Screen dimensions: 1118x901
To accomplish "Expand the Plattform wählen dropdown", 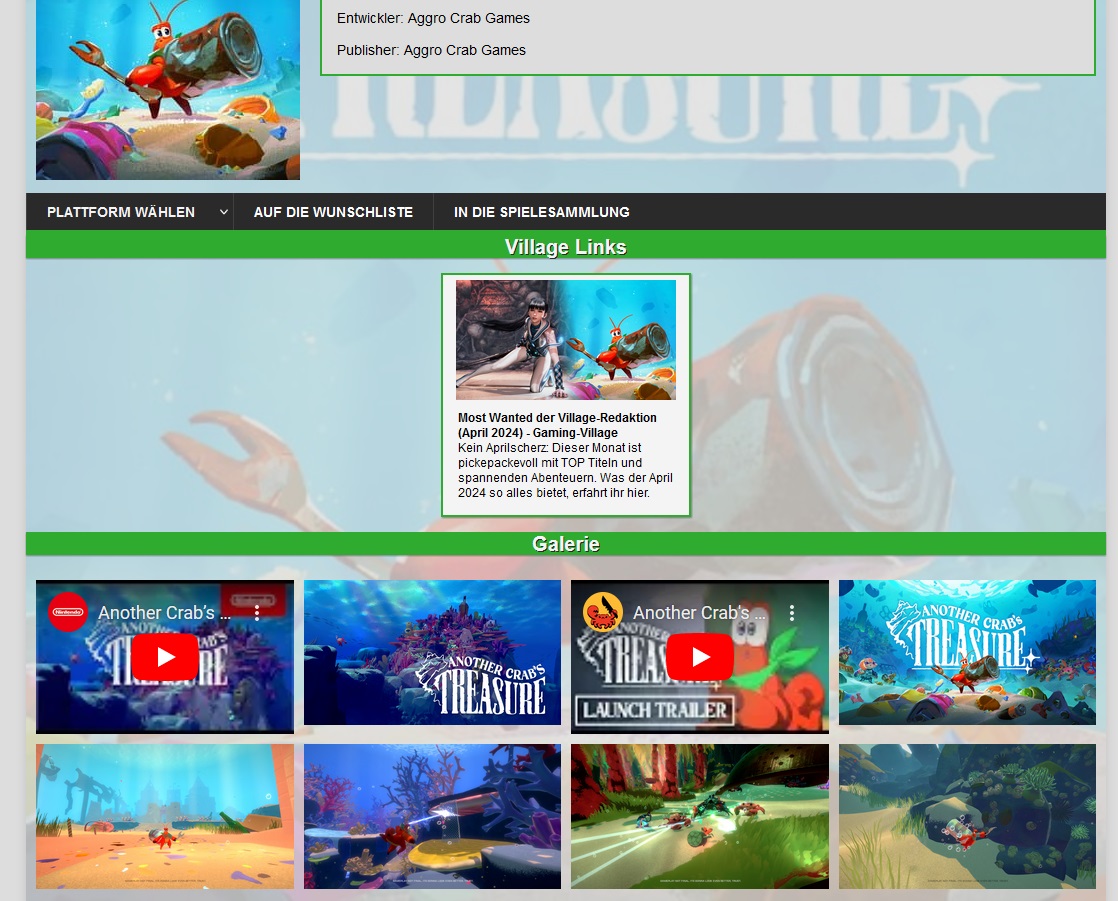I will 121,212.
